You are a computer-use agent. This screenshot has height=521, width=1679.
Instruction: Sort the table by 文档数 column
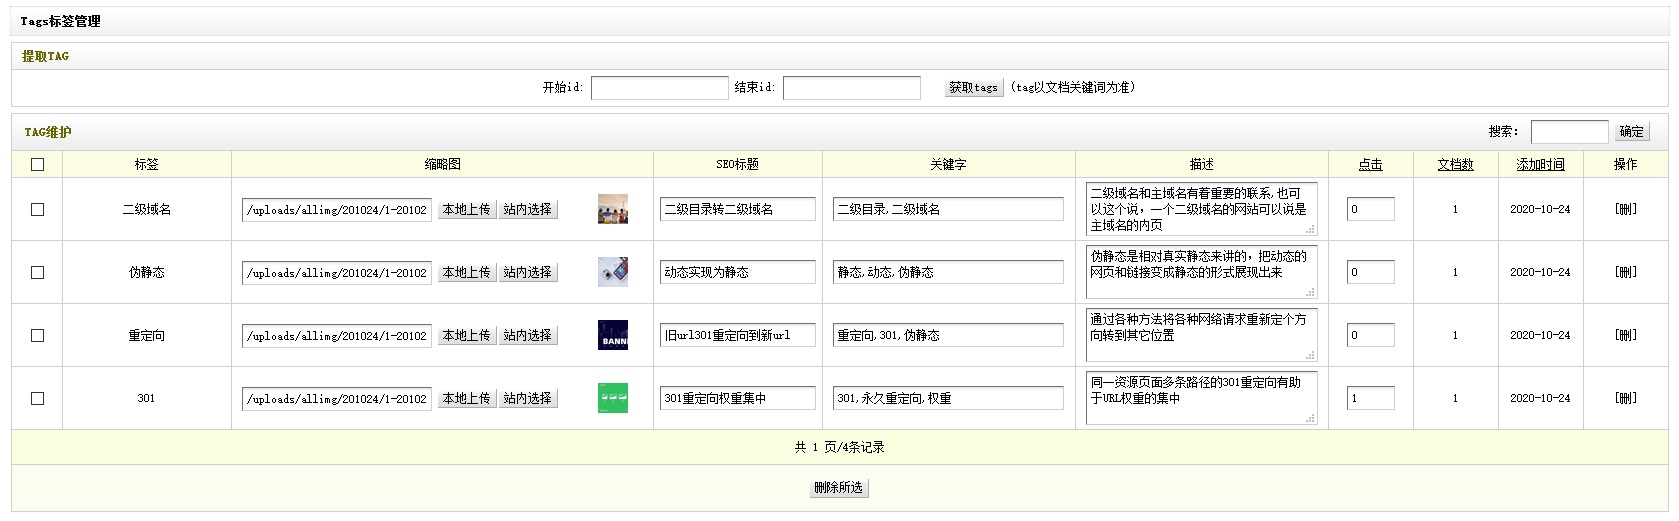pos(1455,165)
